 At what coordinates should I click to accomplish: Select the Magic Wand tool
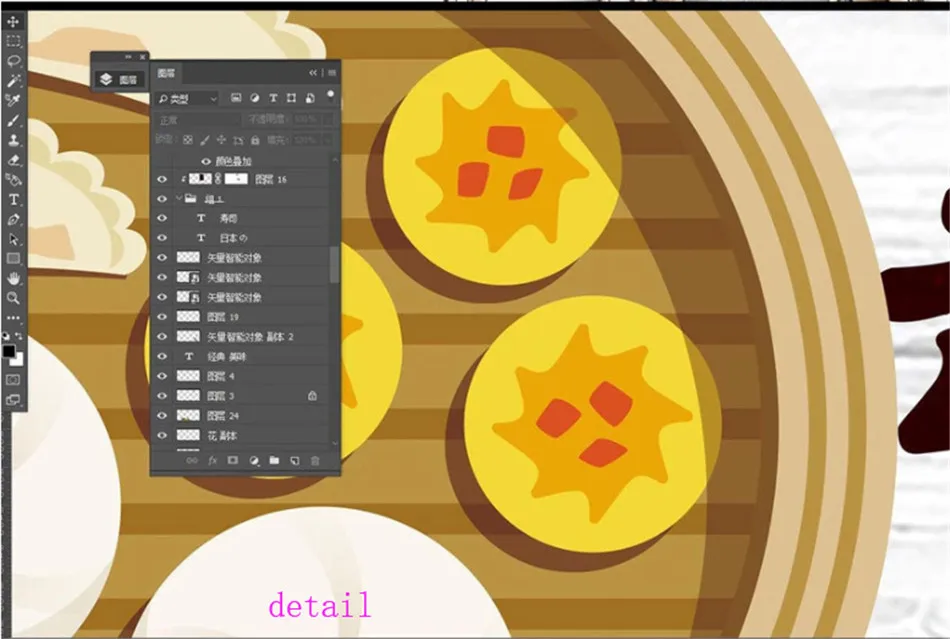tap(13, 81)
